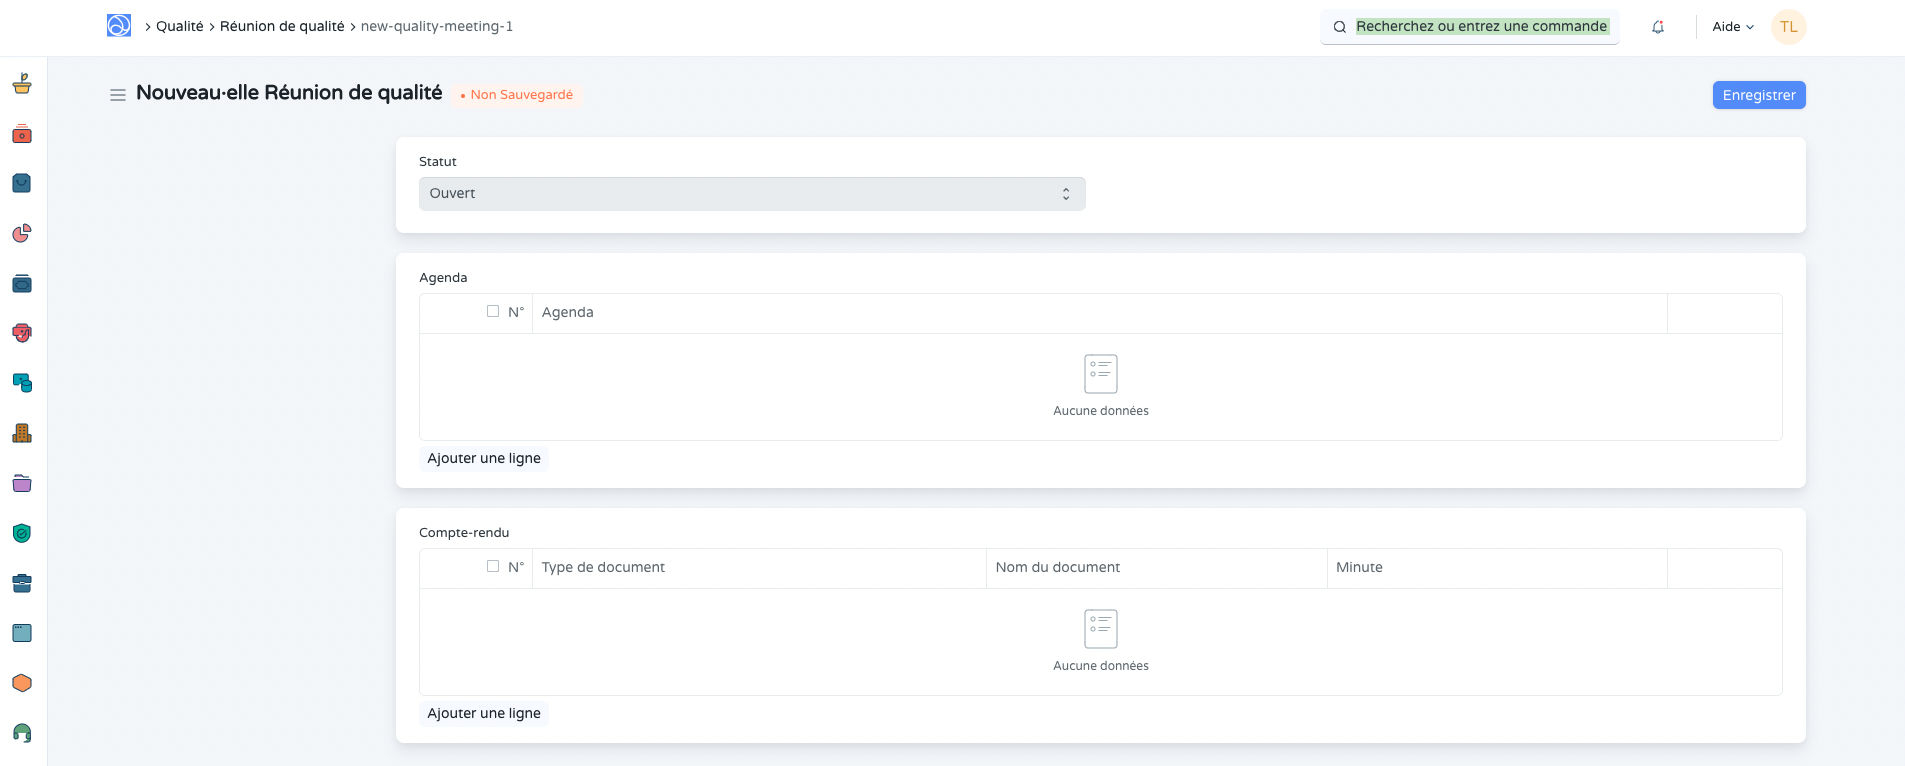The height and width of the screenshot is (766, 1905).
Task: Open the red camera sidebar icon
Action: (22, 134)
